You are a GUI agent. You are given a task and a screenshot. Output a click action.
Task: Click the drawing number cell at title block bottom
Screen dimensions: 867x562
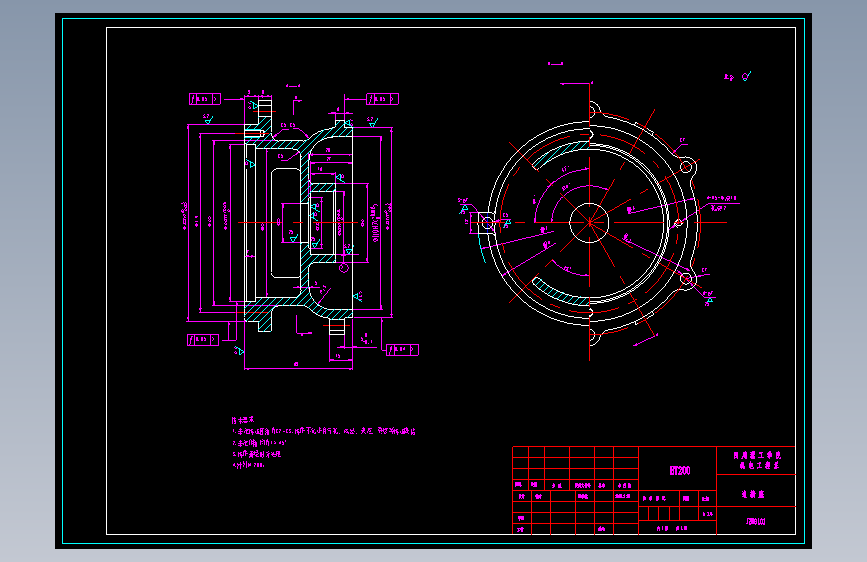pos(755,521)
